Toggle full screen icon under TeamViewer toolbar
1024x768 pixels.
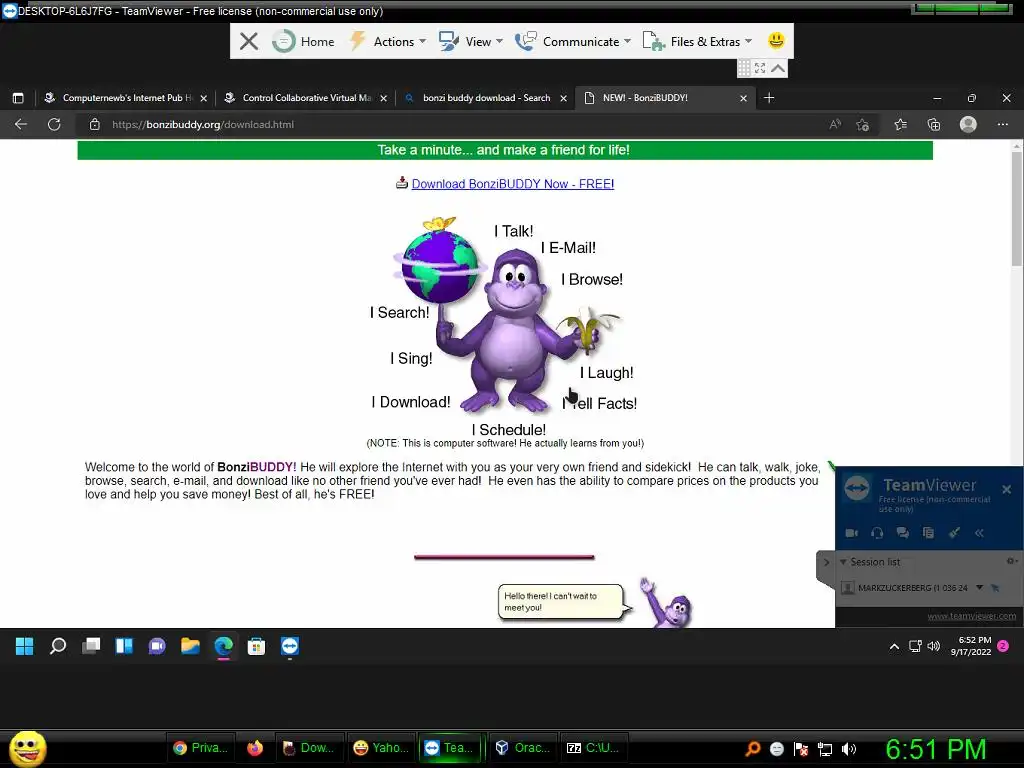click(x=760, y=67)
